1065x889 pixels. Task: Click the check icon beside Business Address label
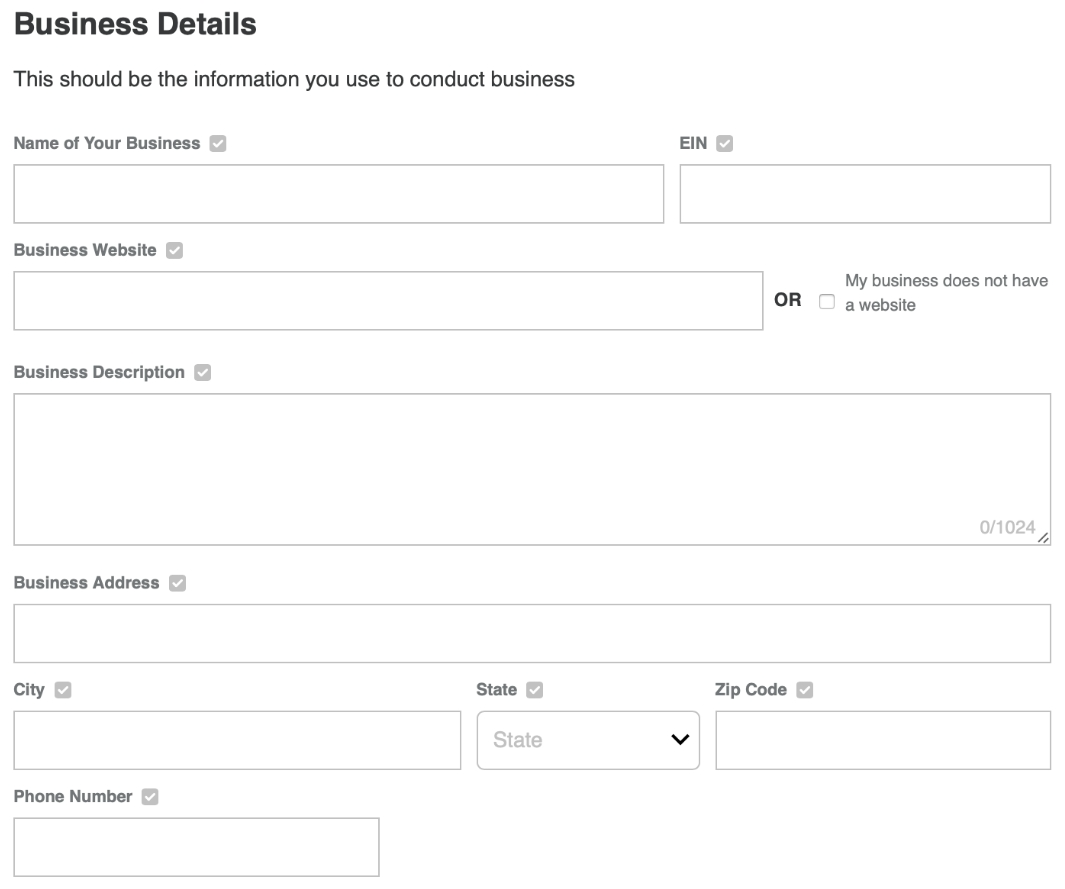[177, 583]
